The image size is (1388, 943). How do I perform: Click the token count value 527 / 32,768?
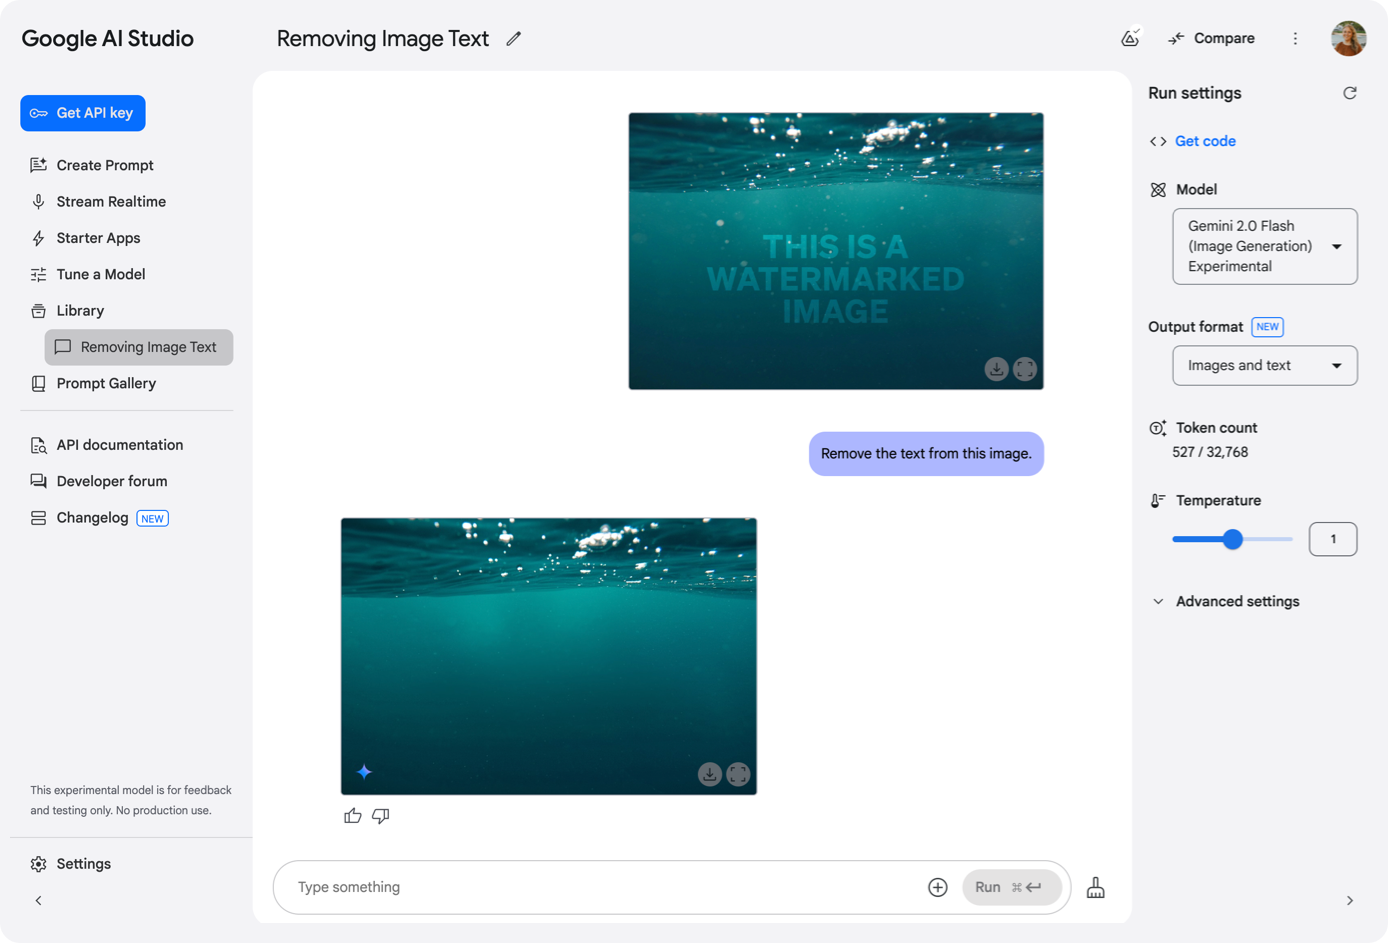1210,452
